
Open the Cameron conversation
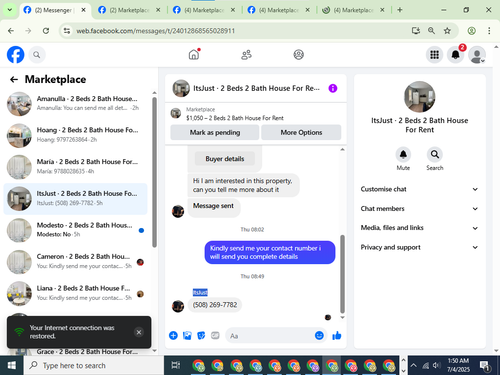click(x=75, y=262)
